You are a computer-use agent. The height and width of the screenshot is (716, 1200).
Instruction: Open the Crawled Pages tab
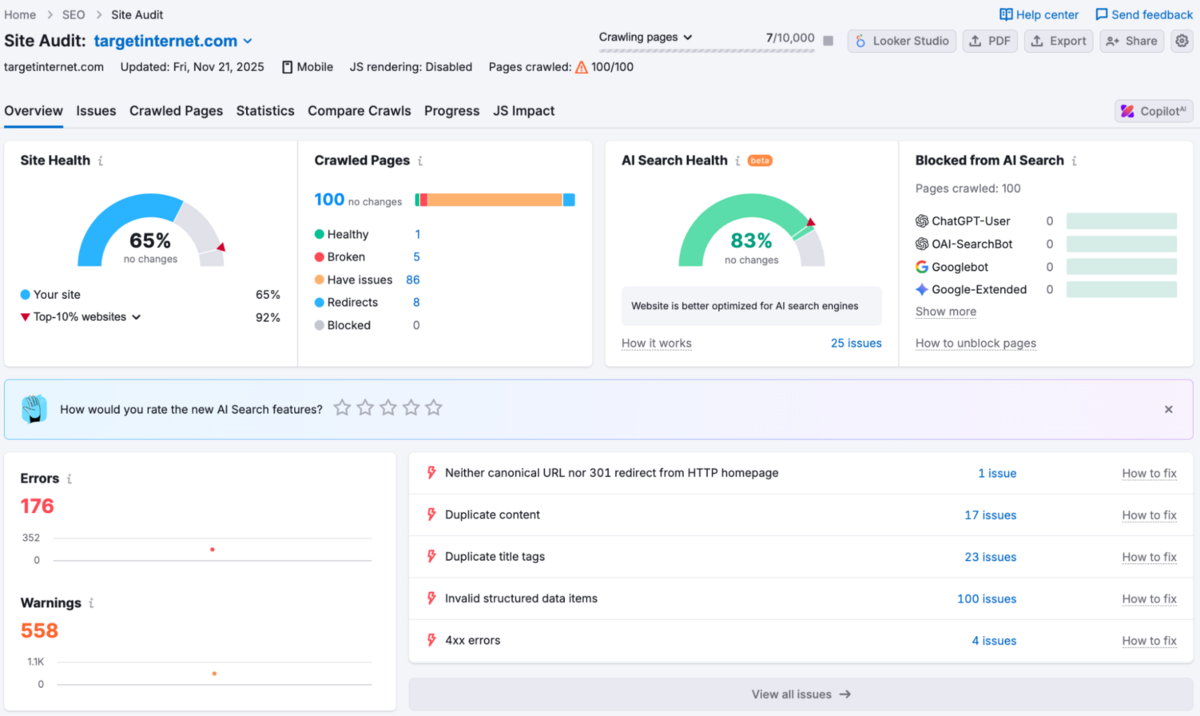pos(176,111)
